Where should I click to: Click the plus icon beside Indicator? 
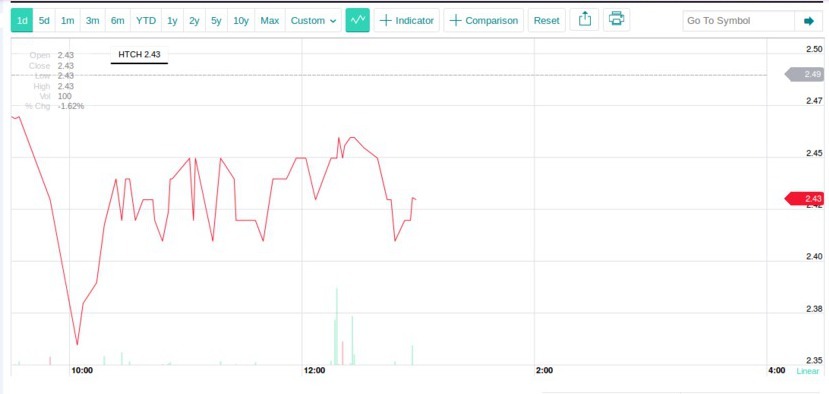(386, 21)
